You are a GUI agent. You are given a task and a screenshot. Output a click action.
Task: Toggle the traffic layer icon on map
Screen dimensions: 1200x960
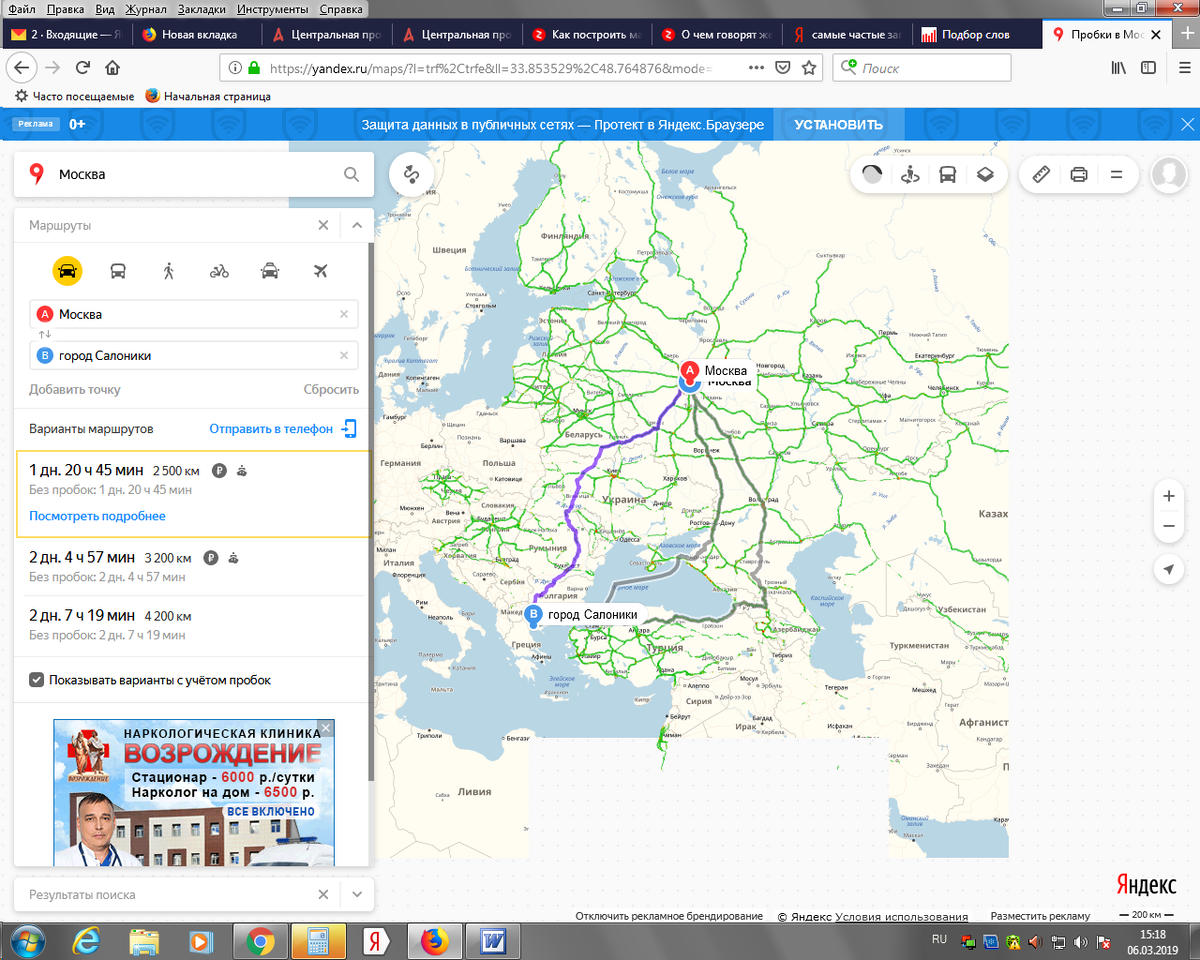click(873, 174)
